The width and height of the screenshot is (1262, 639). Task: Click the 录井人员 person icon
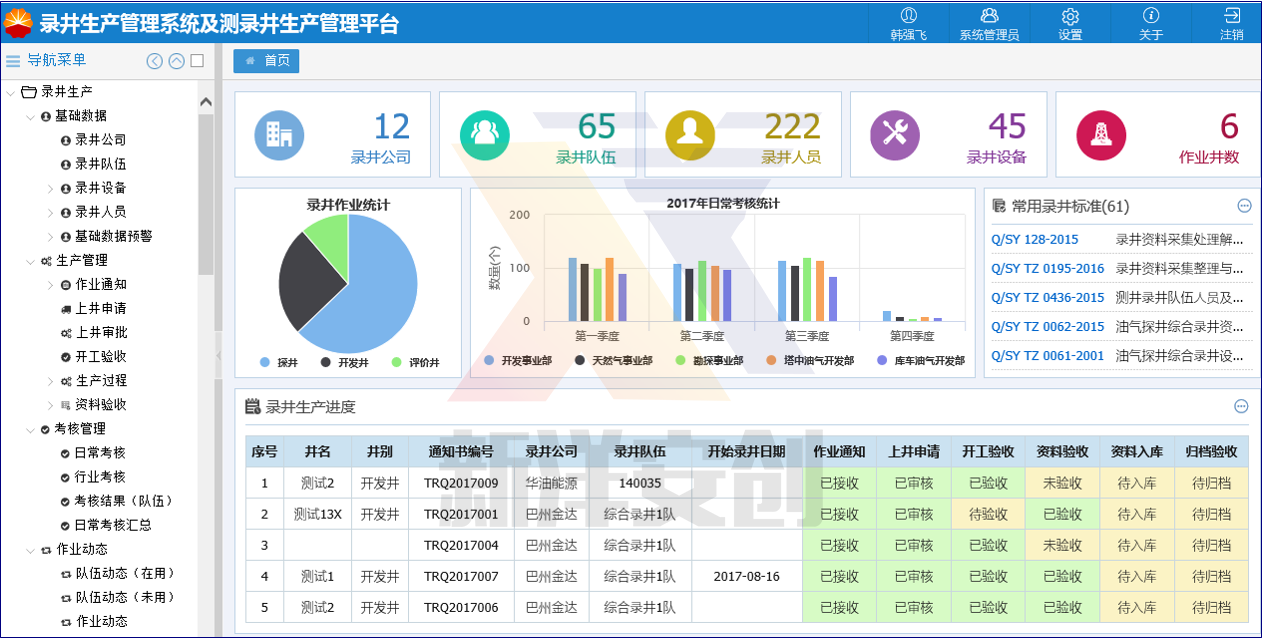pyautogui.click(x=690, y=134)
